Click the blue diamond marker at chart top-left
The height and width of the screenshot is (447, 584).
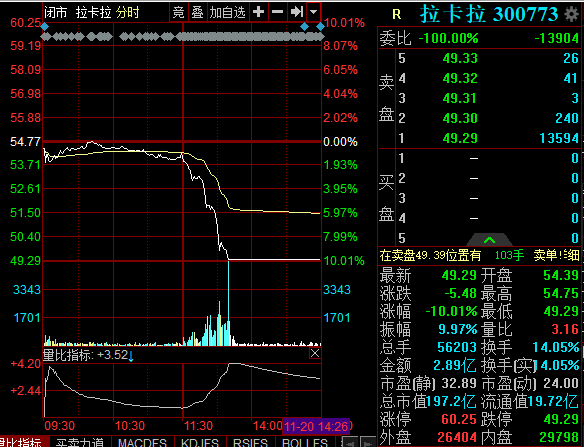pyautogui.click(x=45, y=26)
